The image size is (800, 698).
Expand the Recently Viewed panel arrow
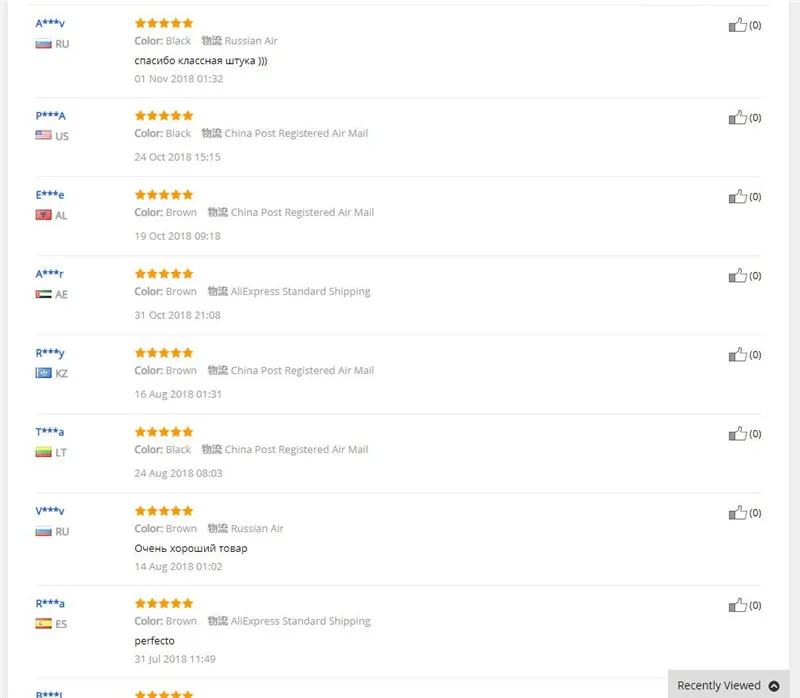tap(774, 686)
